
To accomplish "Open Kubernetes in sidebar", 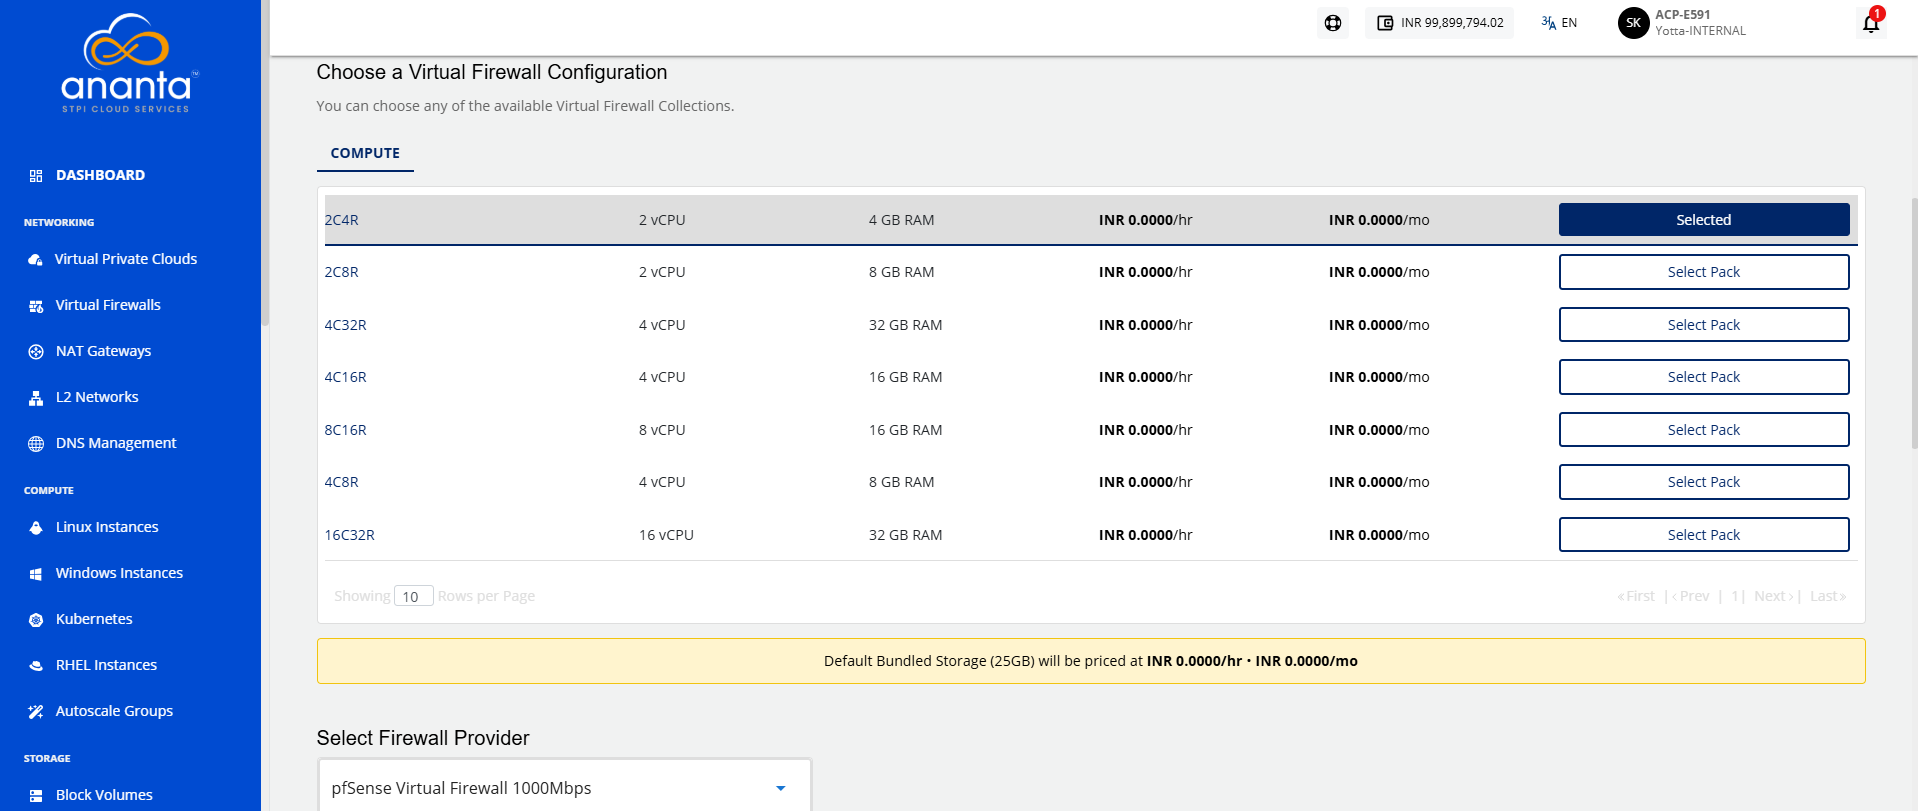I will click(x=94, y=619).
